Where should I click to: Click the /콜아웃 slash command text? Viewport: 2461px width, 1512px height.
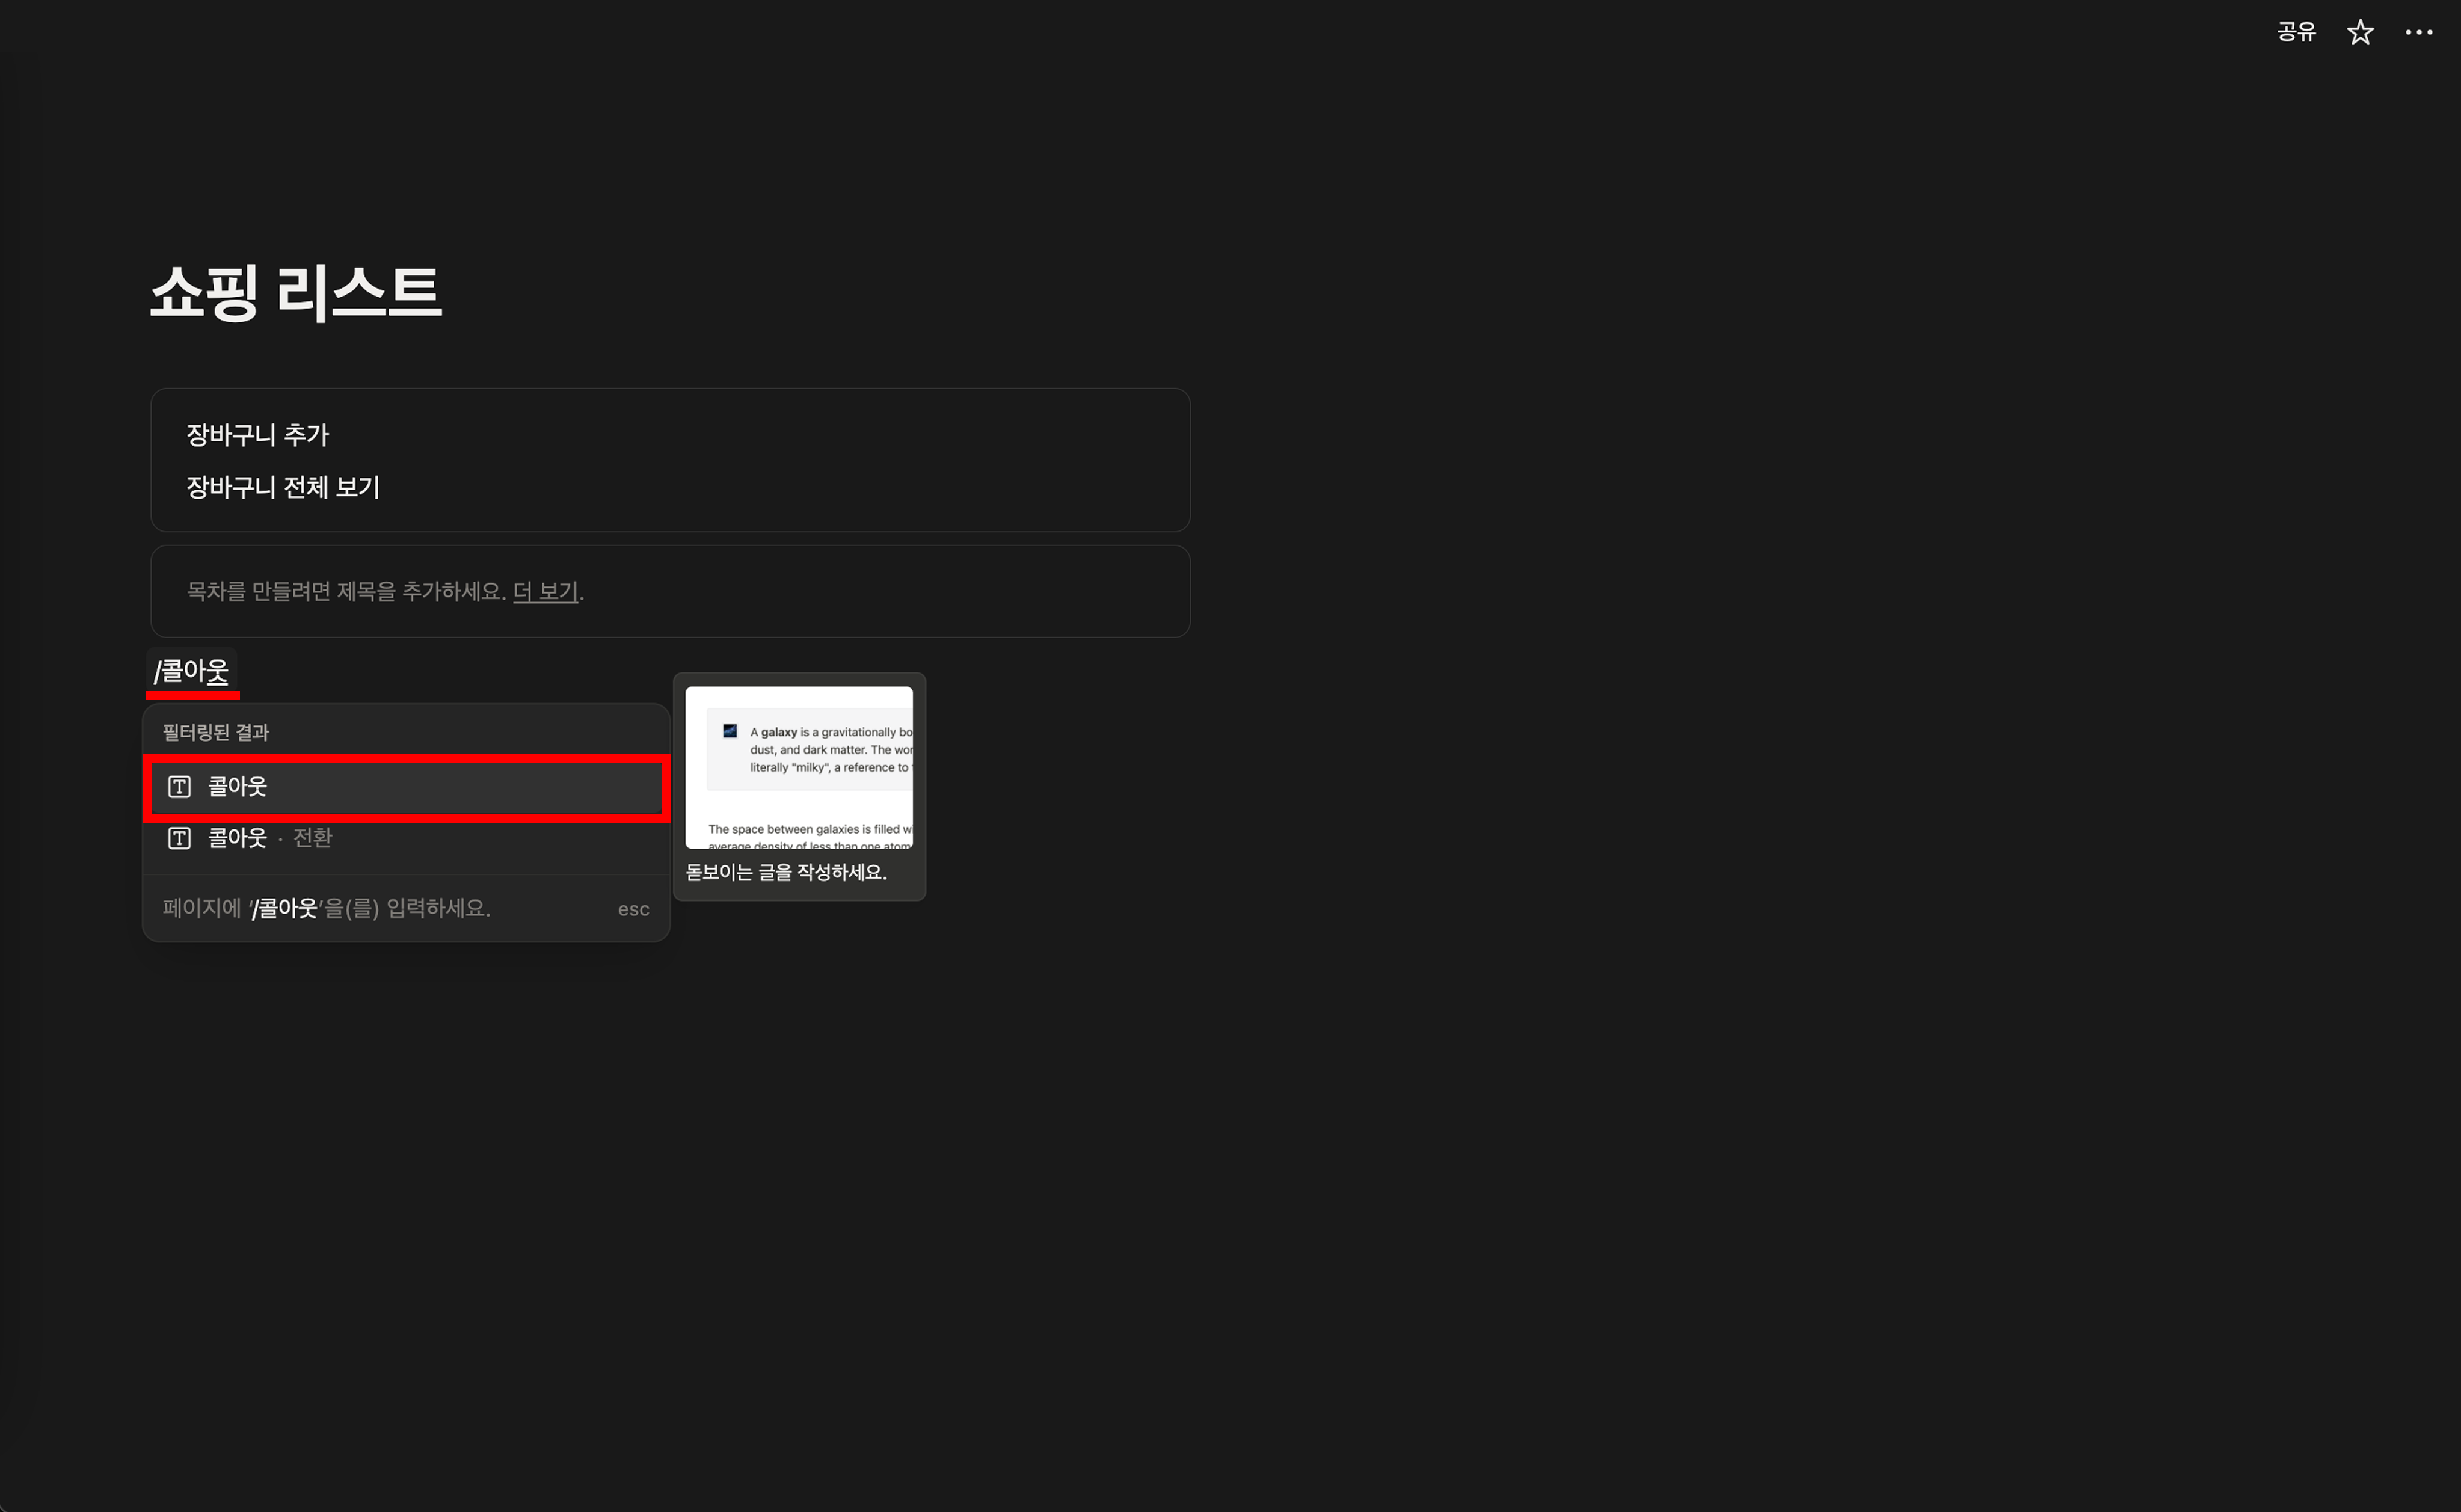pos(191,671)
